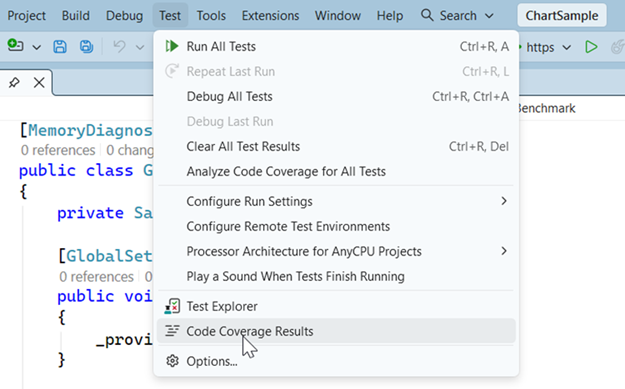Click the Save All icon in toolbar
Viewport: 625px width, 389px height.
[x=86, y=47]
